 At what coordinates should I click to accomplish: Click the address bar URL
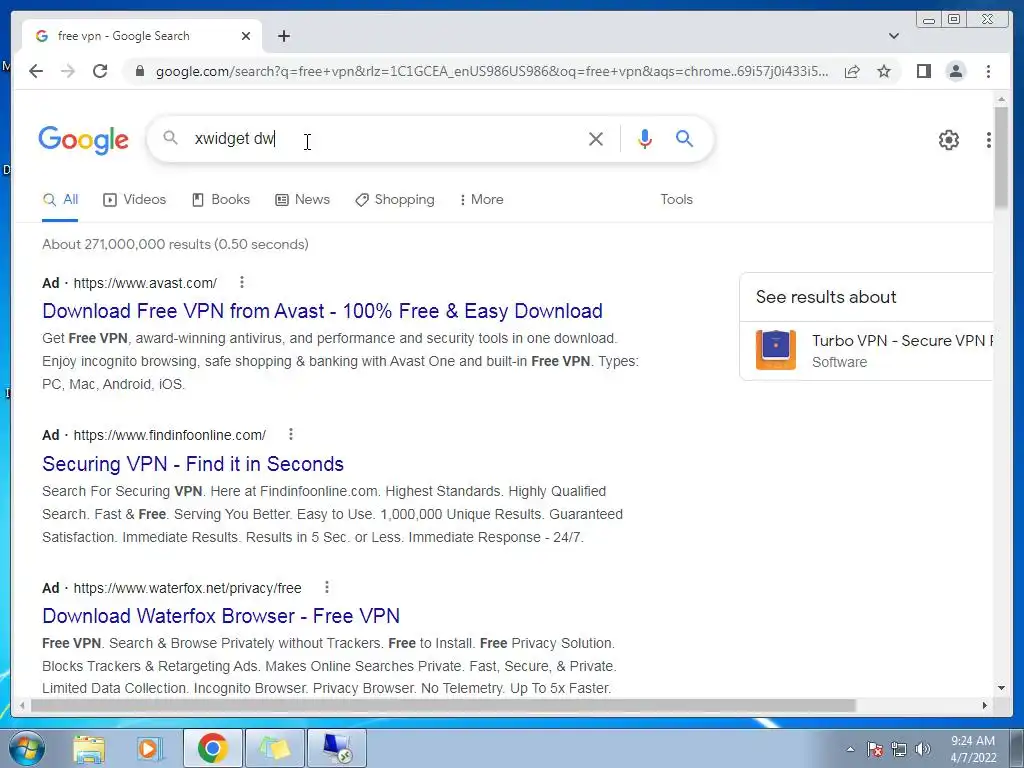491,71
